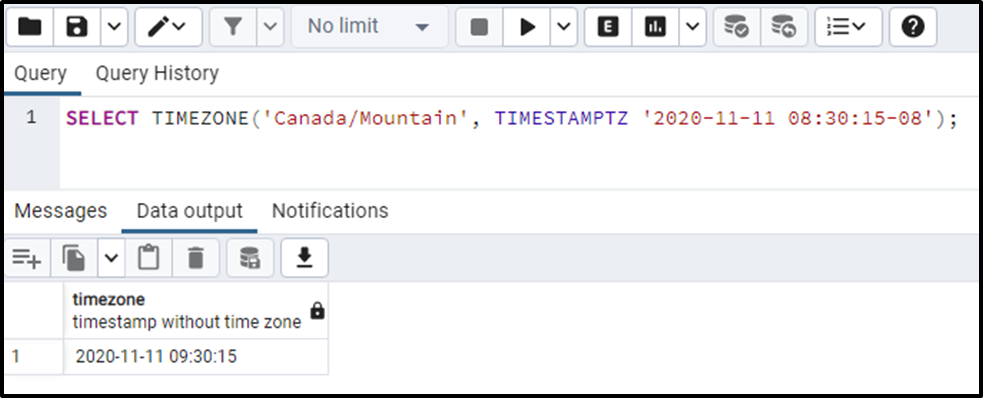Download results with the download button
Image resolution: width=983 pixels, height=398 pixels.
tap(305, 258)
